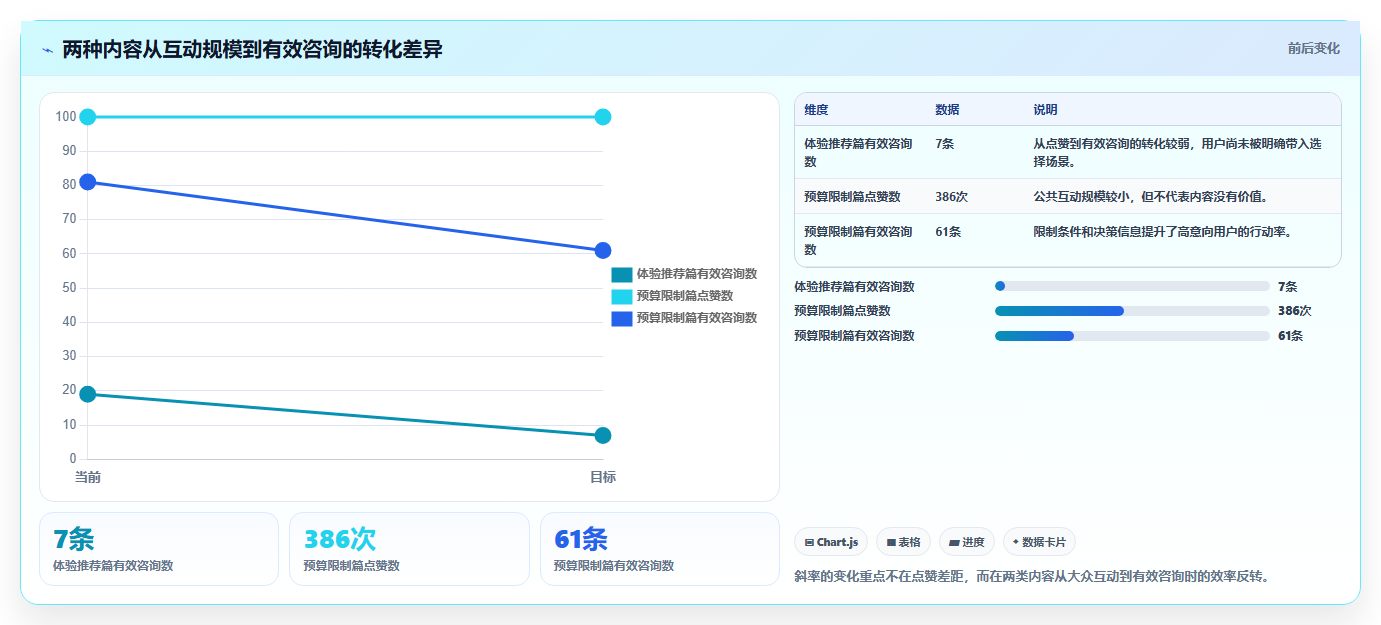Click the 当前 x-axis label
The image size is (1381, 625).
[x=88, y=477]
